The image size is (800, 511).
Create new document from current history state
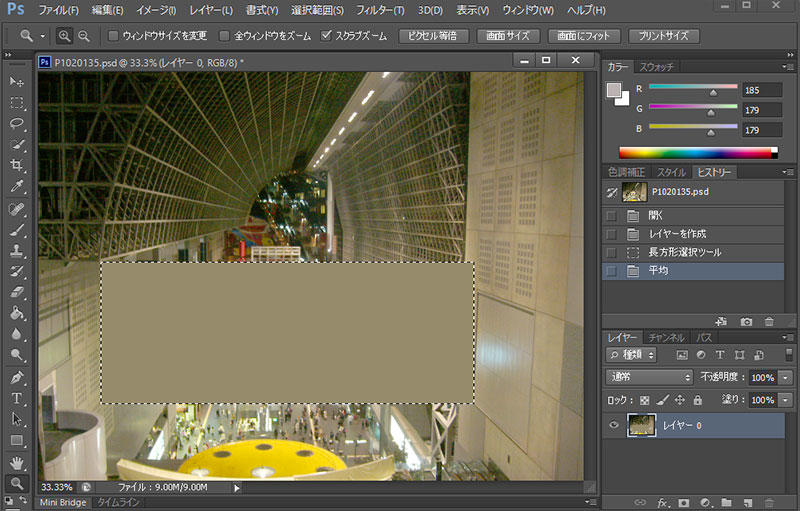721,322
